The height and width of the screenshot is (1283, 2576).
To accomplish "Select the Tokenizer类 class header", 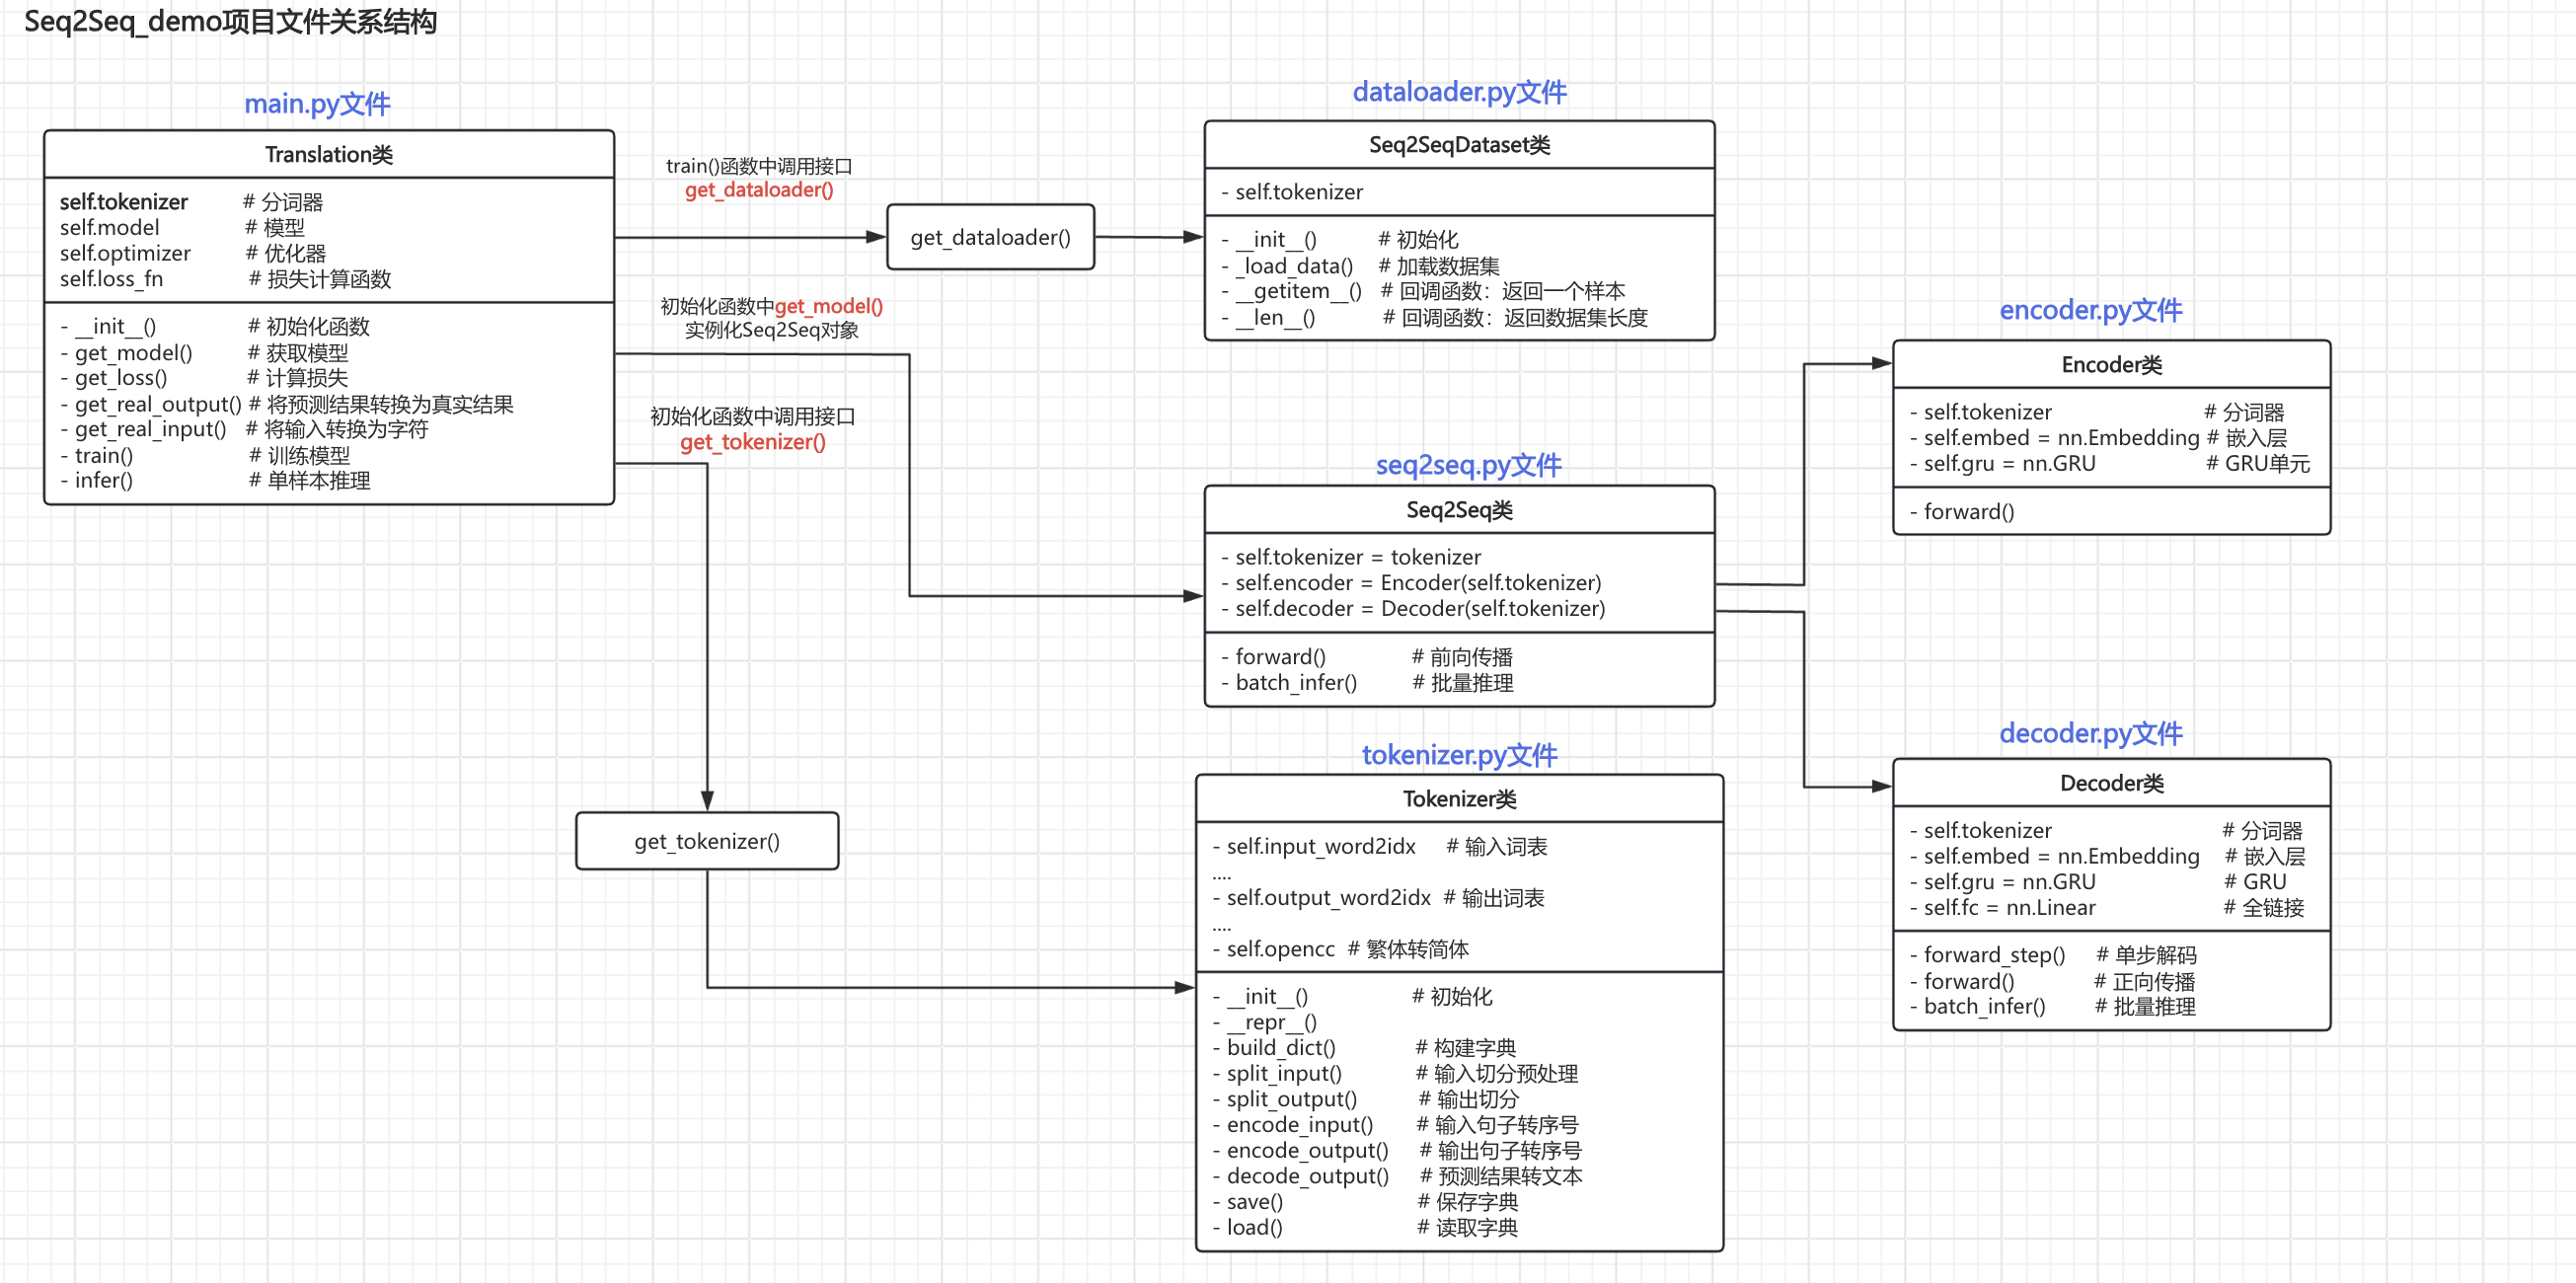I will (1458, 798).
